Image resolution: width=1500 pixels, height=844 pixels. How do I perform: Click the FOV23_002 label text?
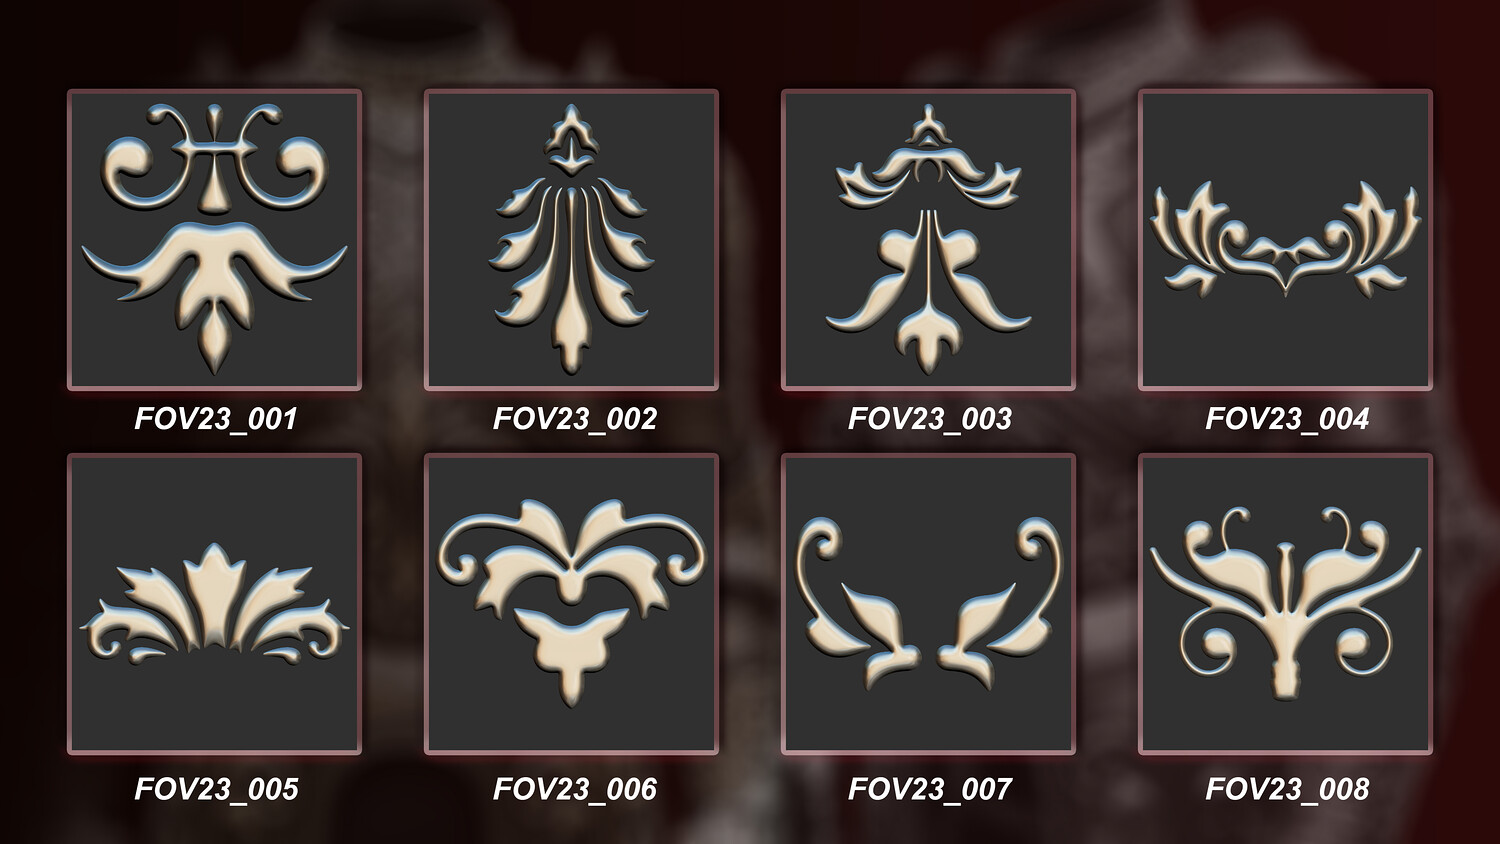coord(575,418)
